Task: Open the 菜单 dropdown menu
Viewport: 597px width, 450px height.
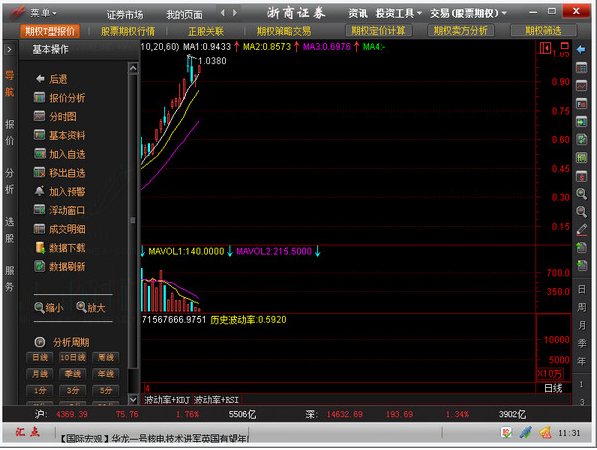Action: 43,13
